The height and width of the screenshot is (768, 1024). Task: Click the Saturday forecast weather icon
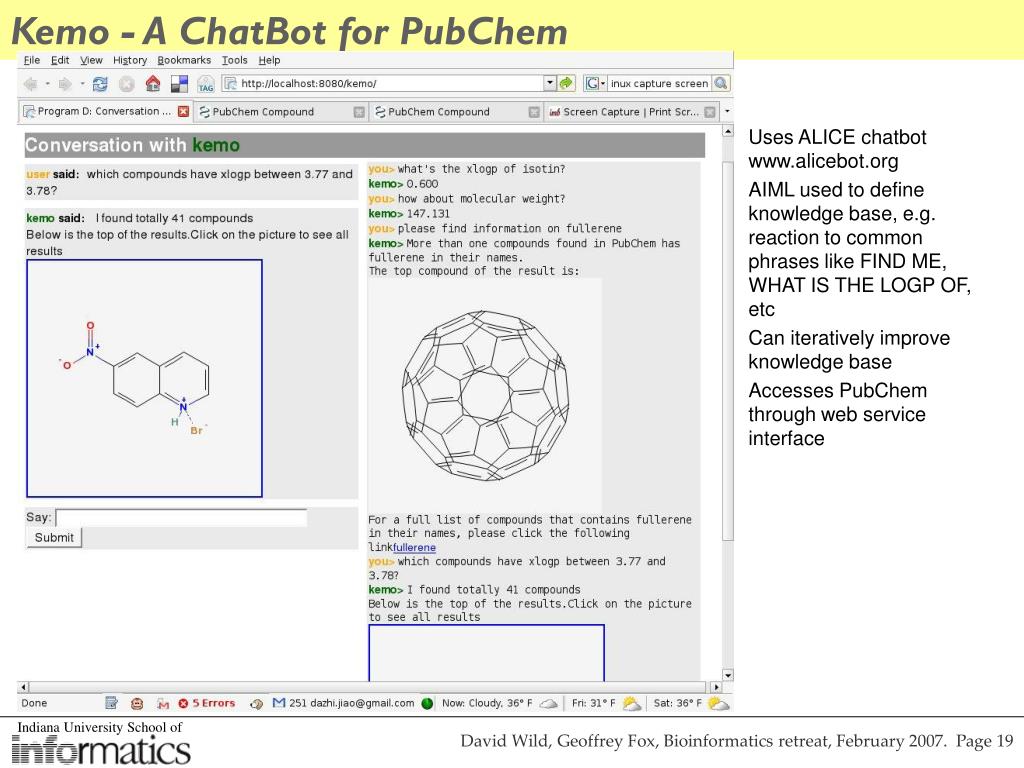point(717,703)
